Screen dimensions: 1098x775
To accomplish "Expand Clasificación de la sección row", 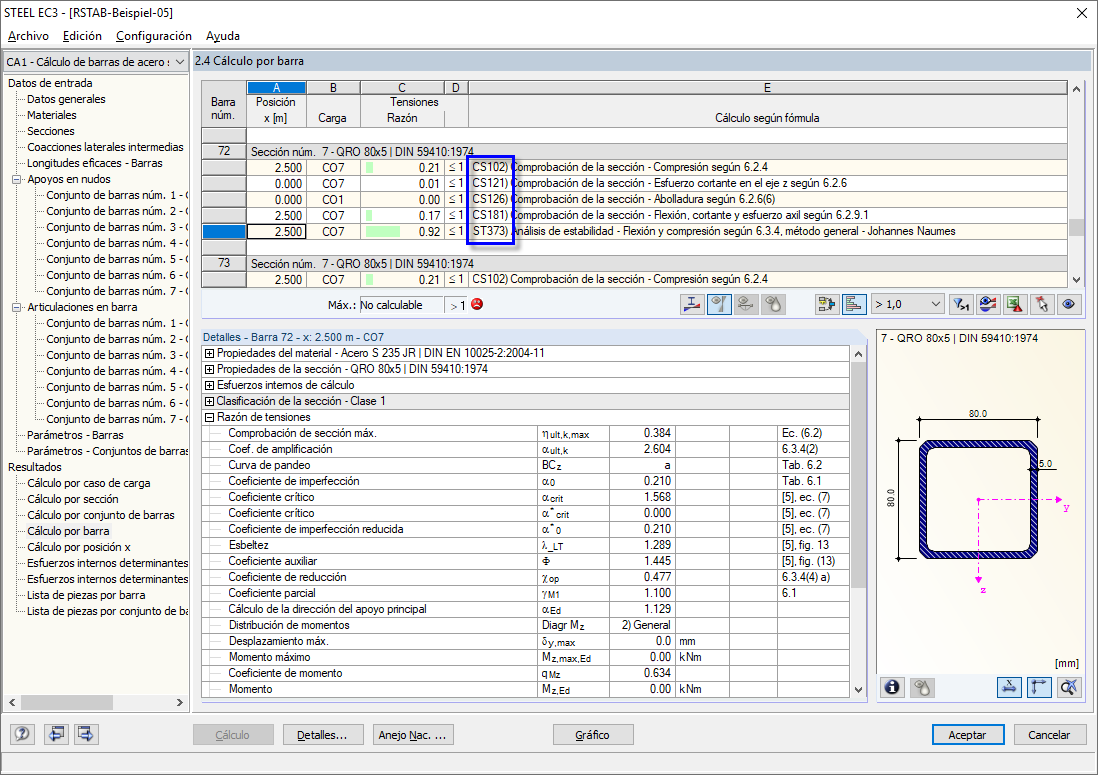I will pyautogui.click(x=209, y=402).
